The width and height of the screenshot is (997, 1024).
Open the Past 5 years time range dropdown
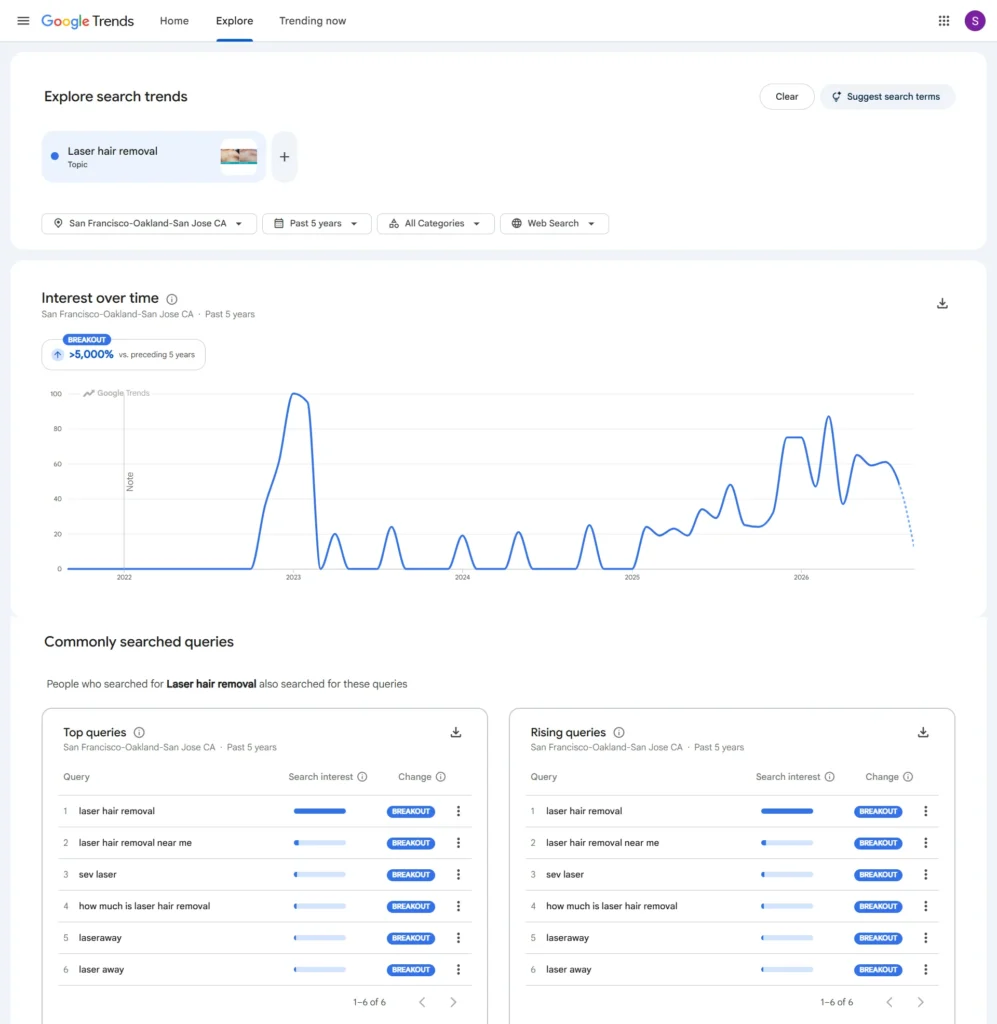(x=317, y=223)
